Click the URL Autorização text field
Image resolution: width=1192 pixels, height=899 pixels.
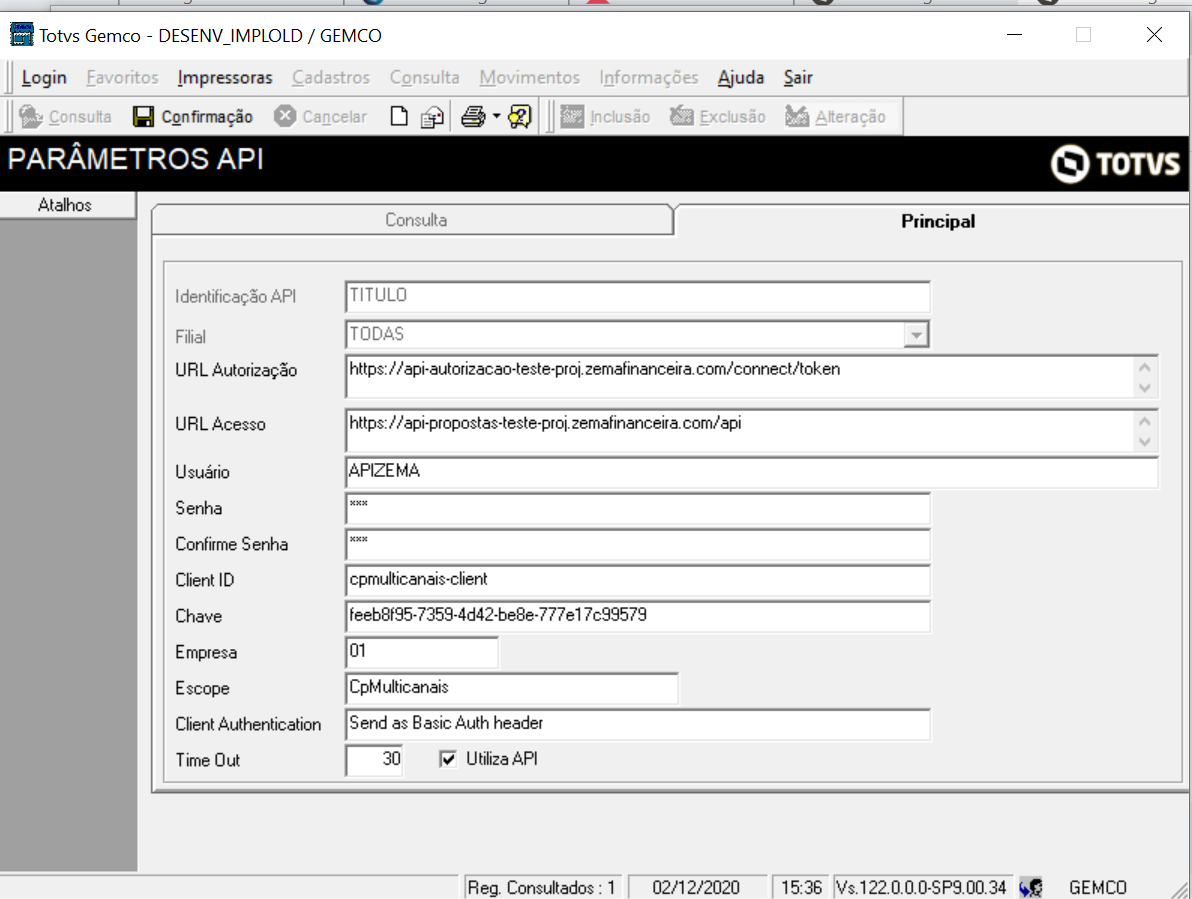tap(751, 376)
